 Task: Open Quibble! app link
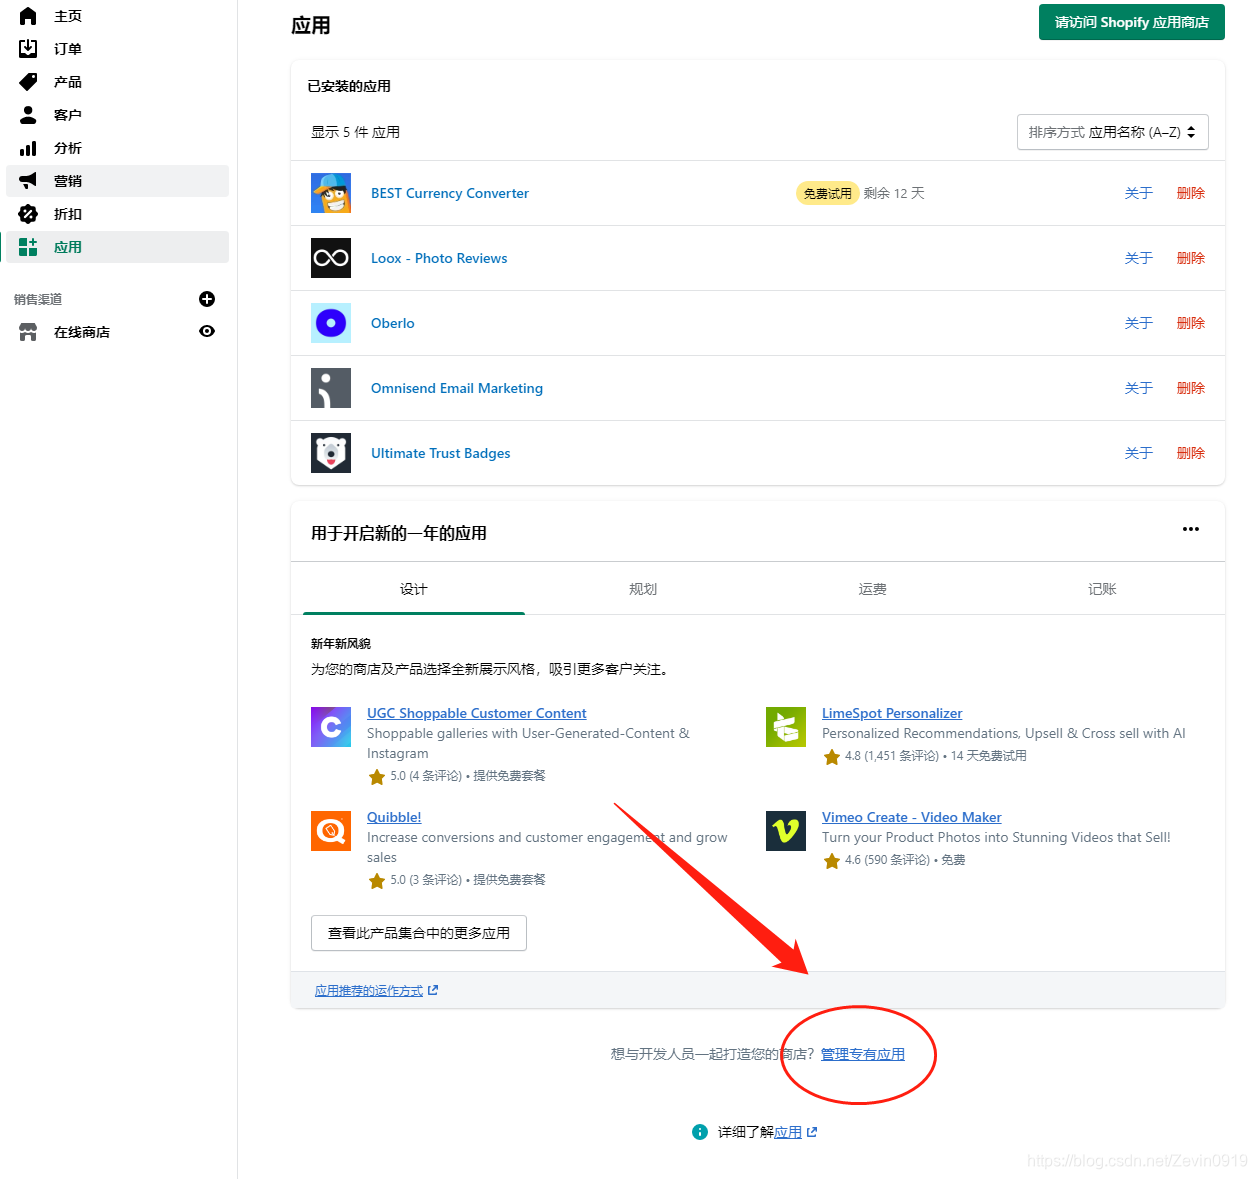coord(394,817)
